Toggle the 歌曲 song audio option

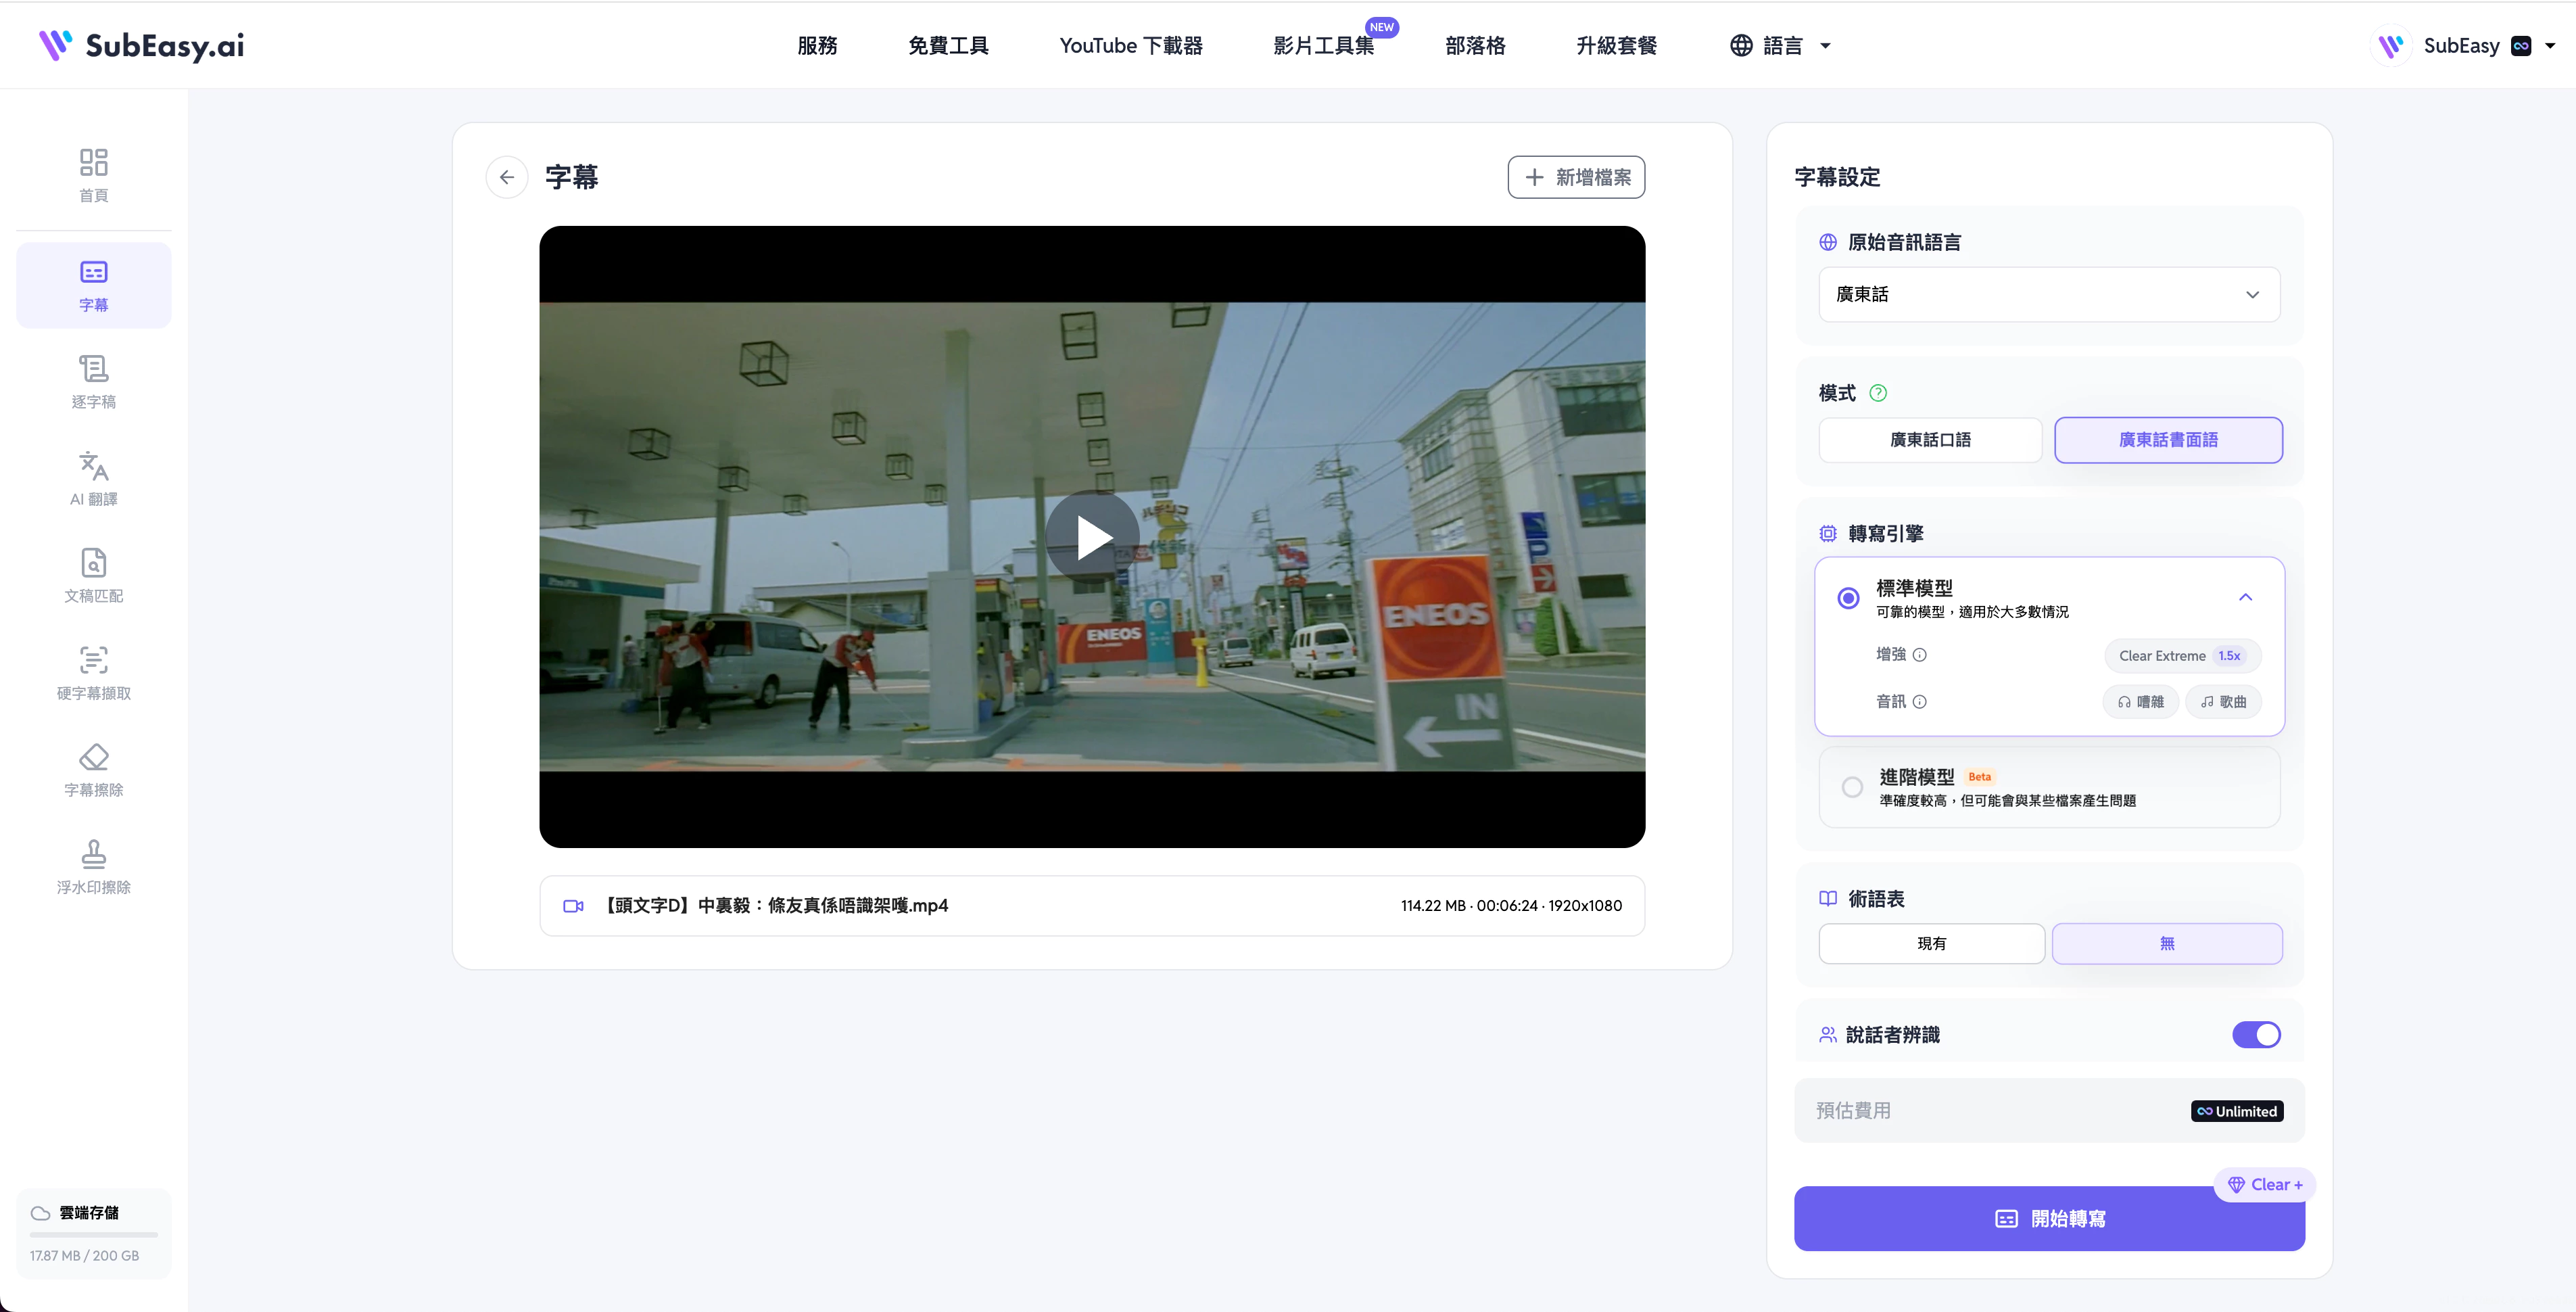(2223, 702)
